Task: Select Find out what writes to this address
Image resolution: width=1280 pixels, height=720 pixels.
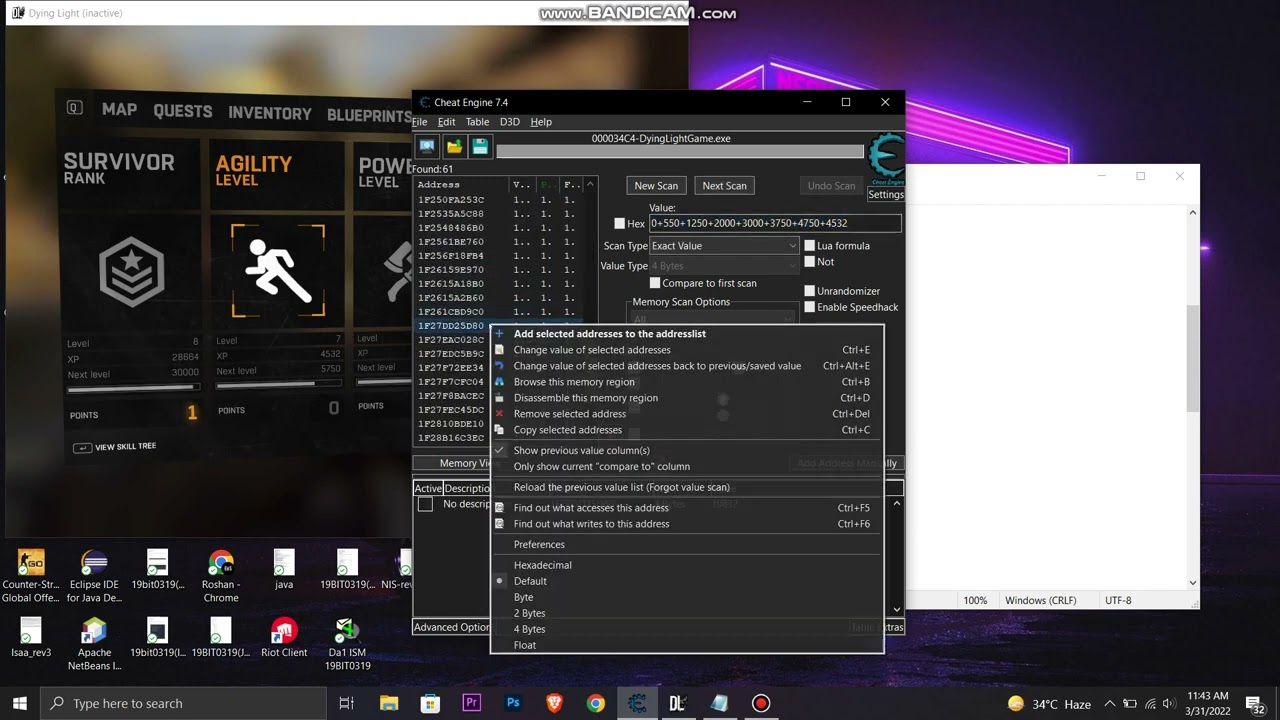Action: tap(687, 524)
